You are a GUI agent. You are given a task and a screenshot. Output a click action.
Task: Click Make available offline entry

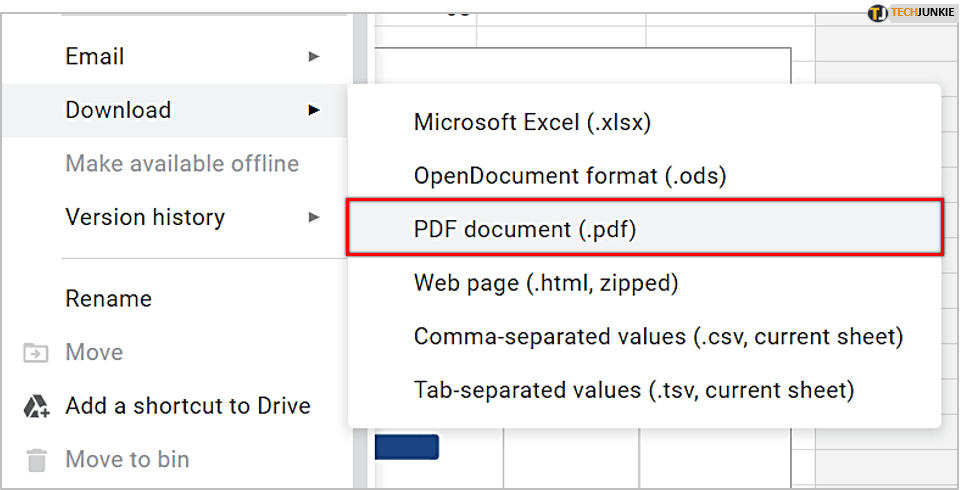pyautogui.click(x=182, y=163)
